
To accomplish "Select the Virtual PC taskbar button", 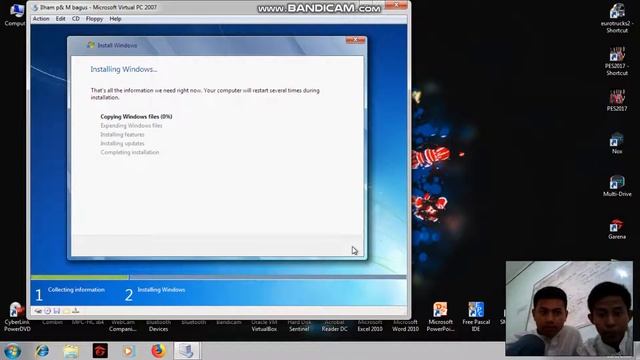I will click(x=187, y=351).
